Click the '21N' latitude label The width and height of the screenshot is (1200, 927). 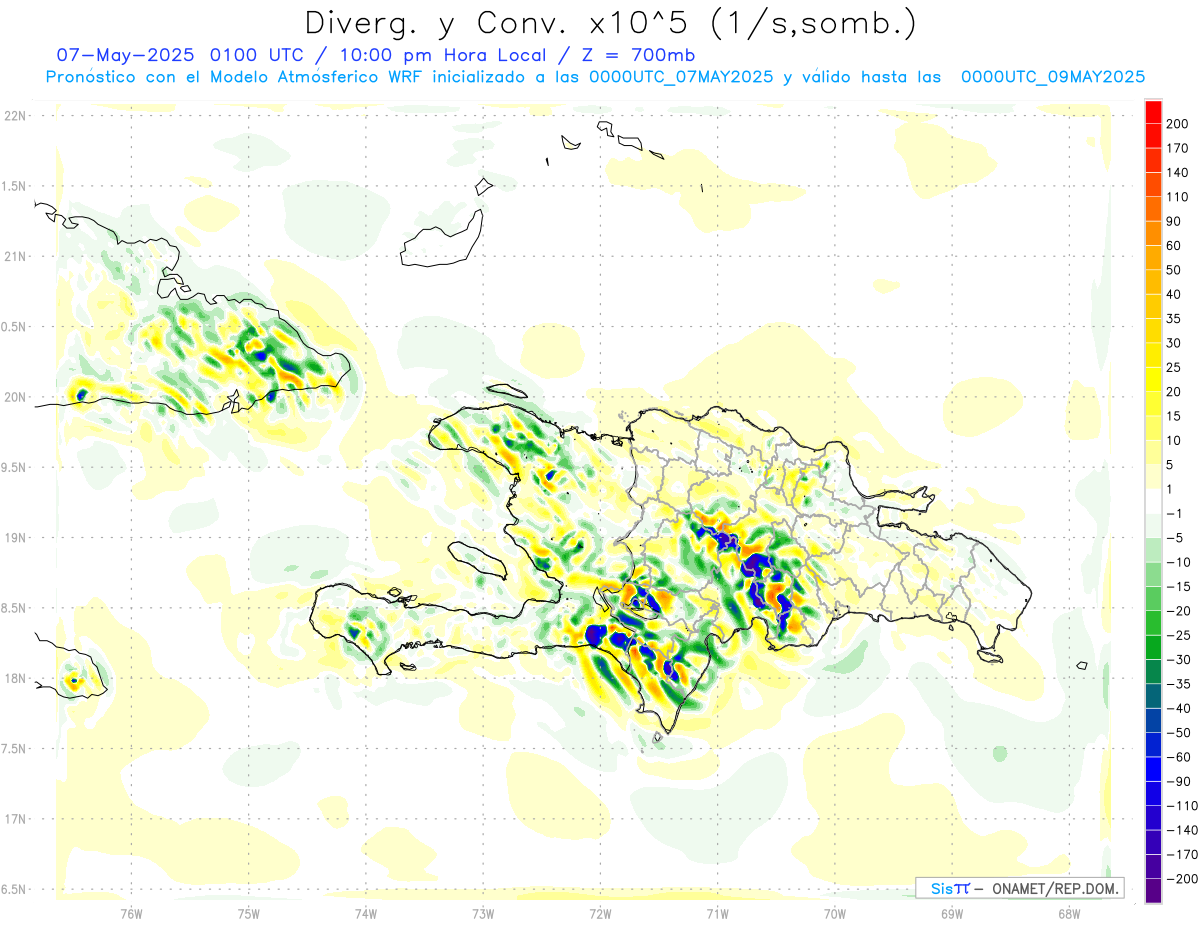[x=14, y=257]
